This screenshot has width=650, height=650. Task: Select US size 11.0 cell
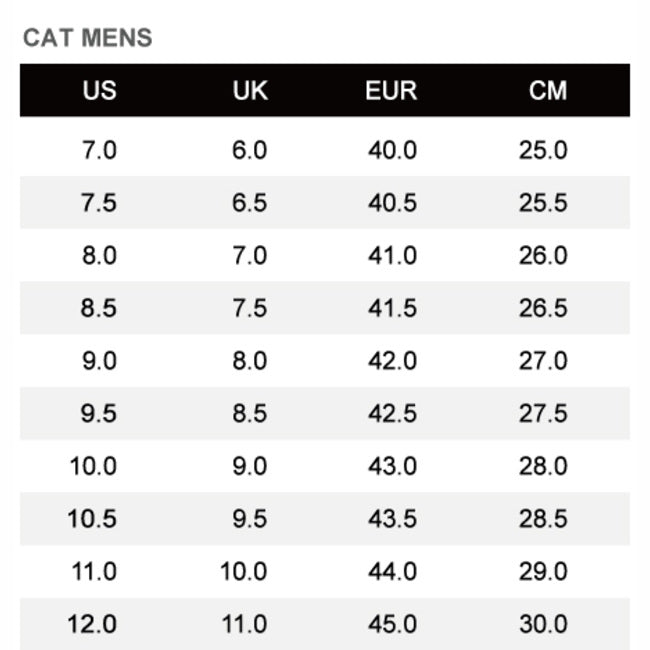[93, 571]
